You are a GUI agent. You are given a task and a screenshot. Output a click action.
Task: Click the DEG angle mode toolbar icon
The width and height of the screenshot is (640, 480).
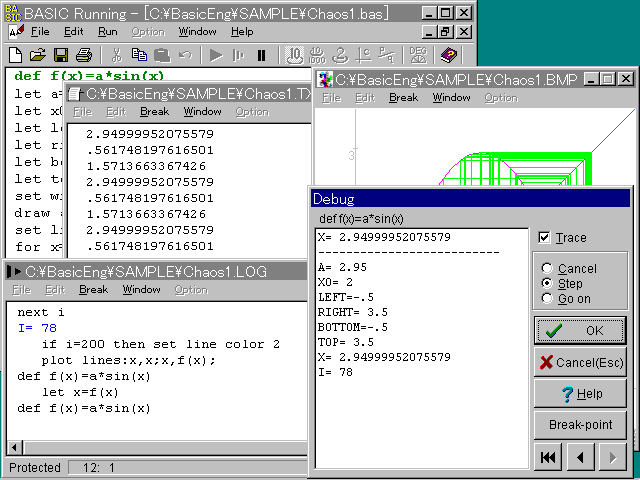pyautogui.click(x=417, y=55)
